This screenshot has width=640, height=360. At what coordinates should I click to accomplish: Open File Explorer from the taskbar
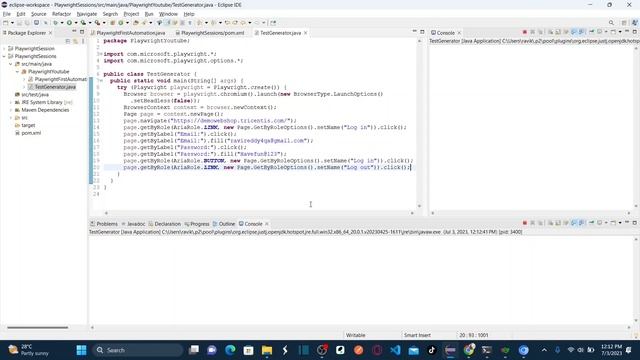(x=267, y=350)
